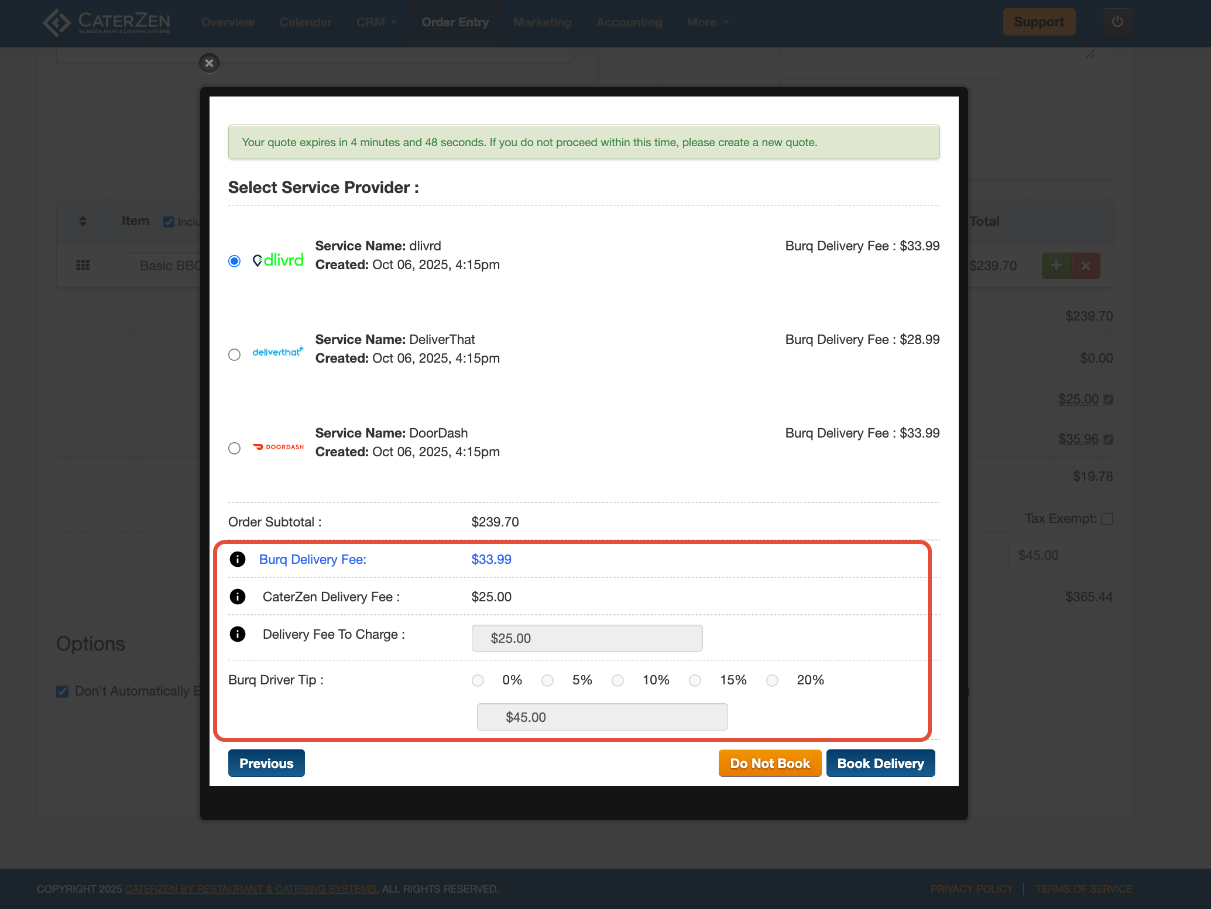Click the red remove-item button
The width and height of the screenshot is (1211, 909).
[x=1086, y=265]
